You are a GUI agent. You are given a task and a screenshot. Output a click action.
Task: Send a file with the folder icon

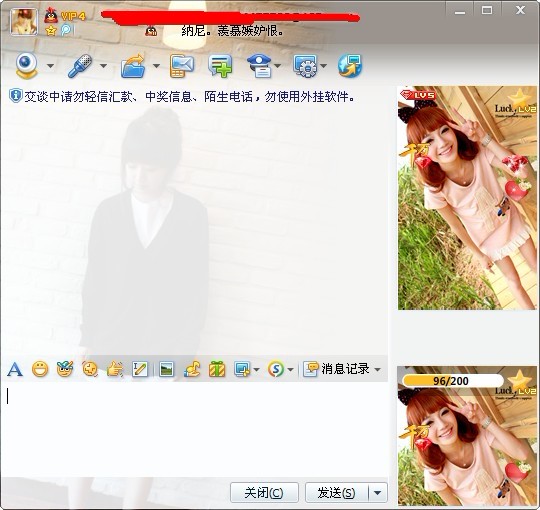(x=133, y=65)
